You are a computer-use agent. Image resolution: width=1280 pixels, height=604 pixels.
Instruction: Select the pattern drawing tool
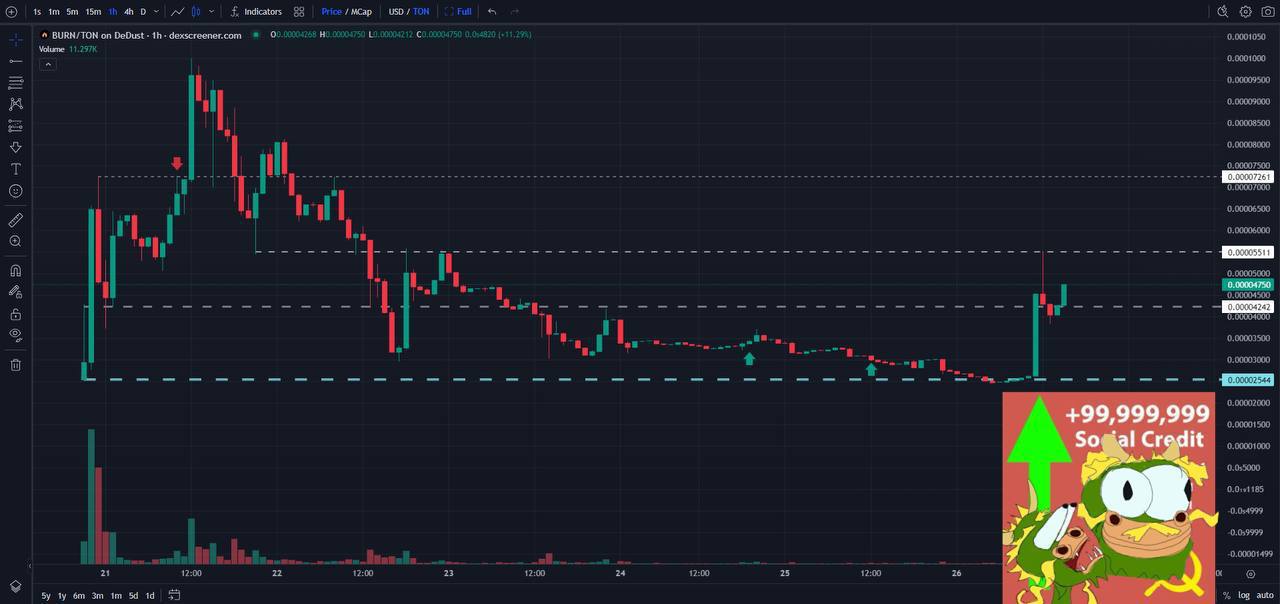(x=15, y=104)
